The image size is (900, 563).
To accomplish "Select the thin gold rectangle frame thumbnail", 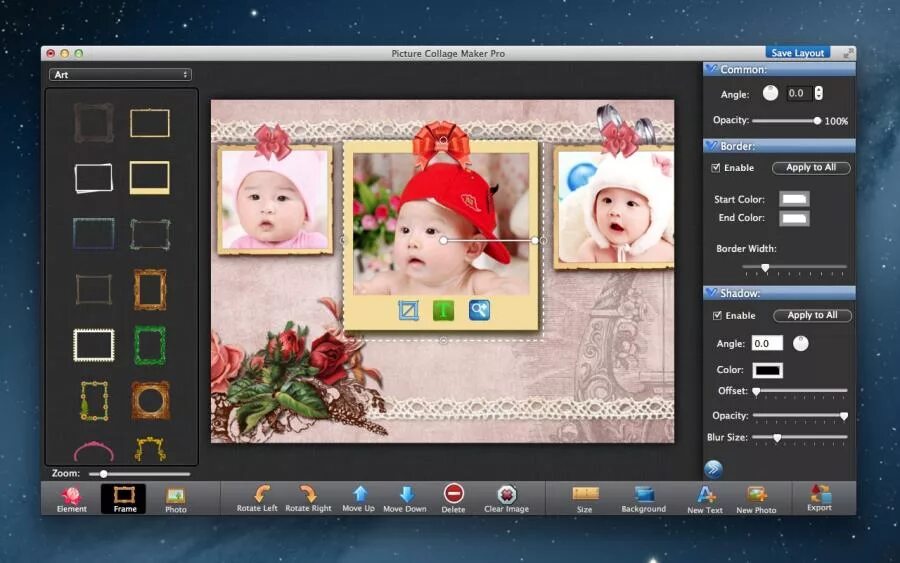I will pos(150,123).
